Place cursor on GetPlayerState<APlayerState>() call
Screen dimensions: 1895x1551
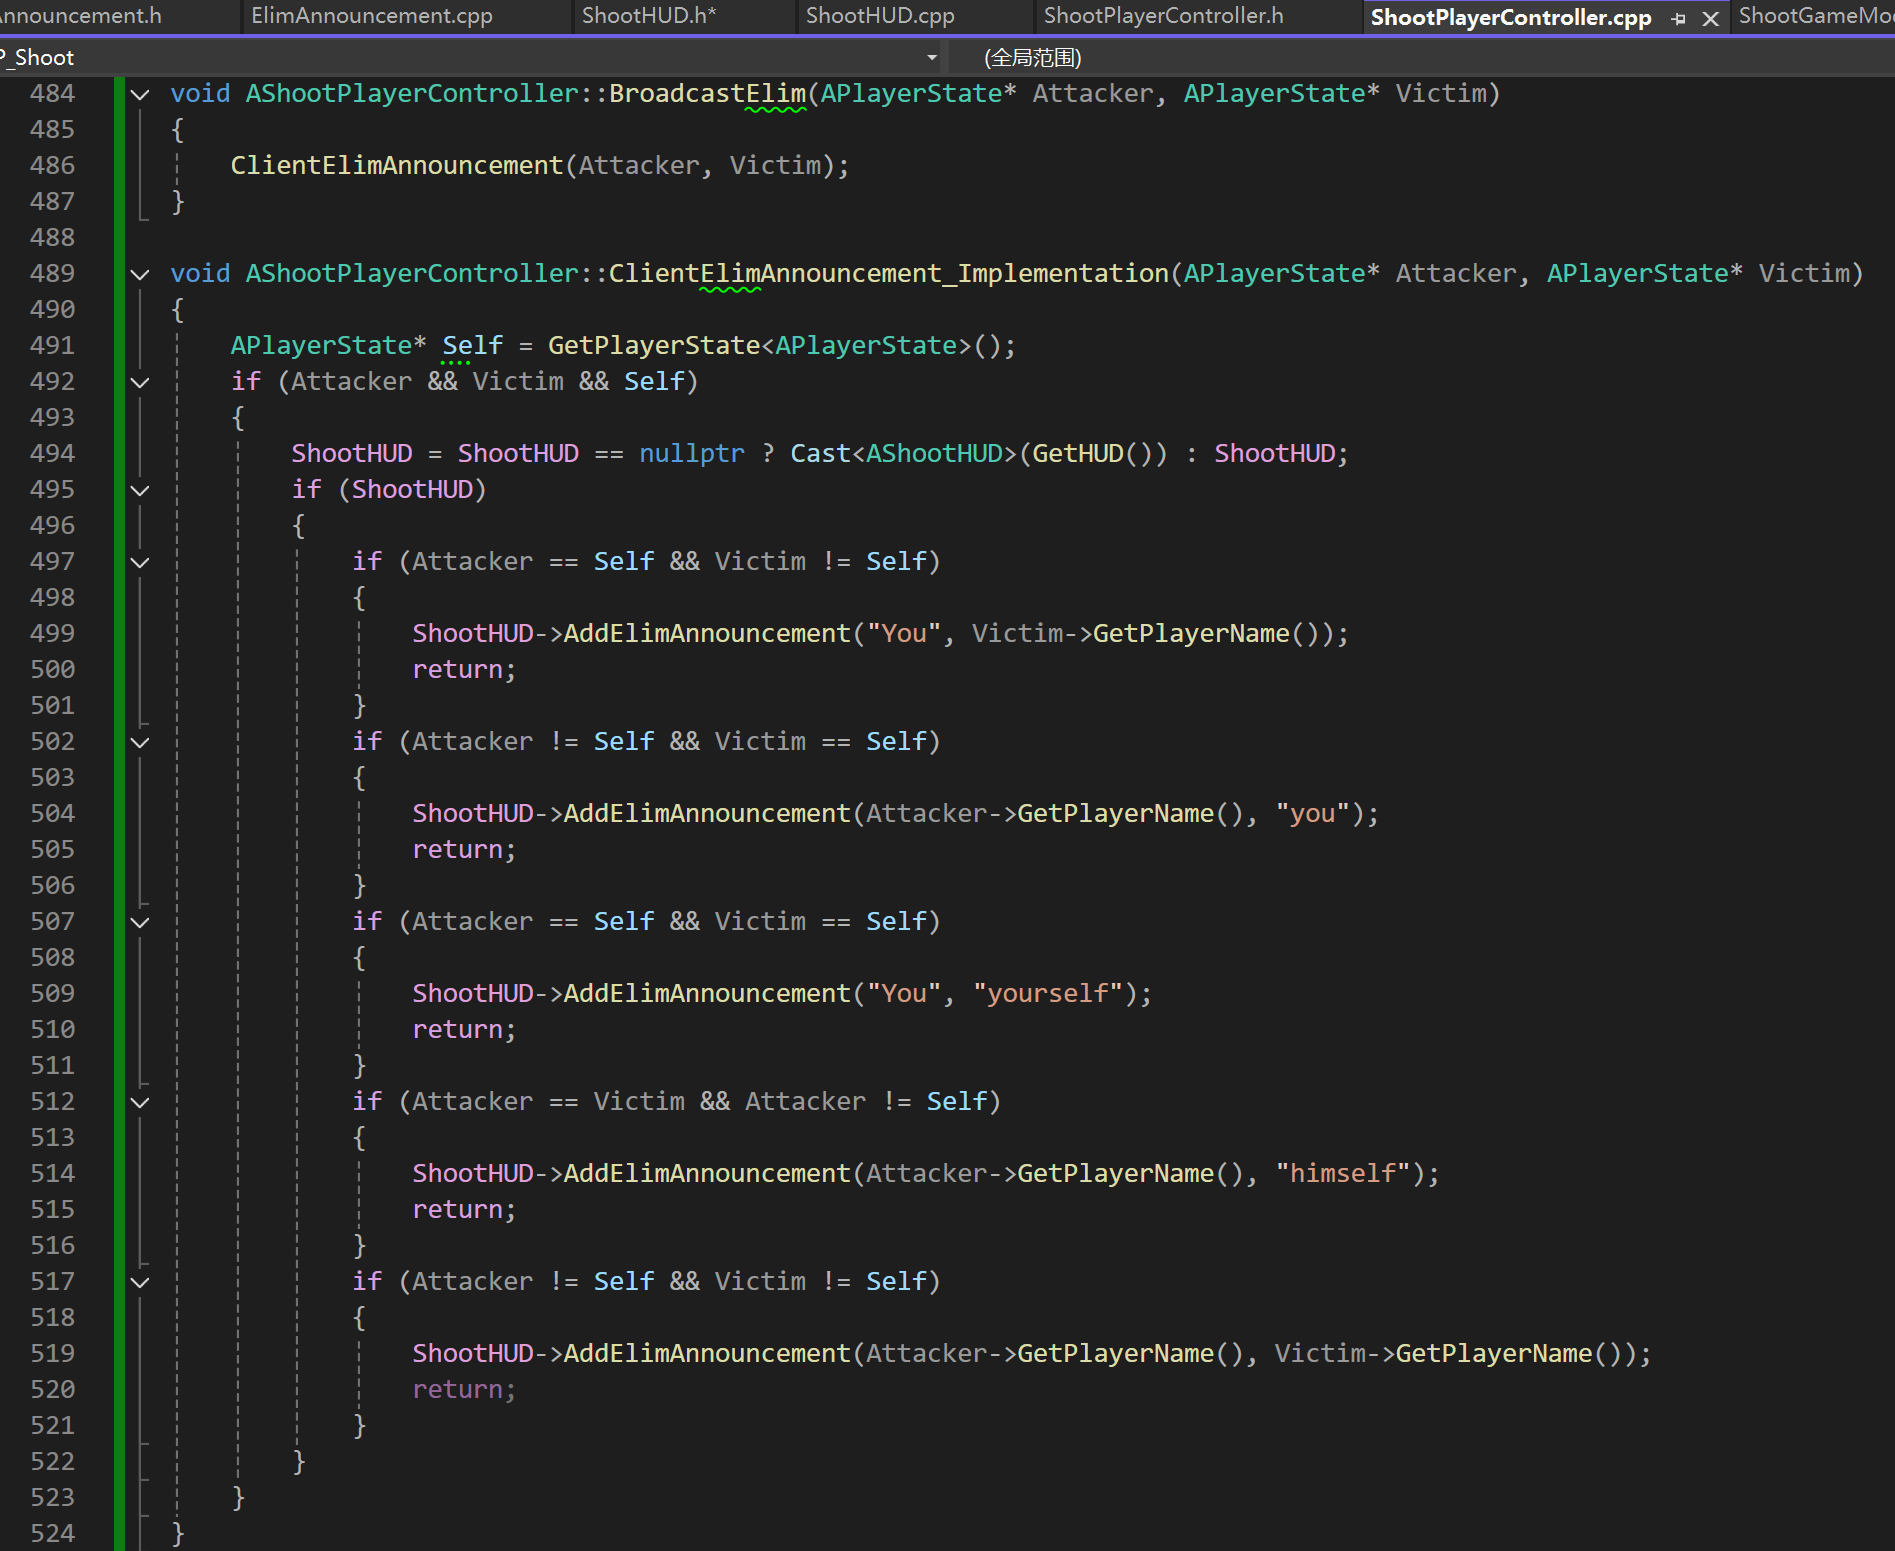774,345
